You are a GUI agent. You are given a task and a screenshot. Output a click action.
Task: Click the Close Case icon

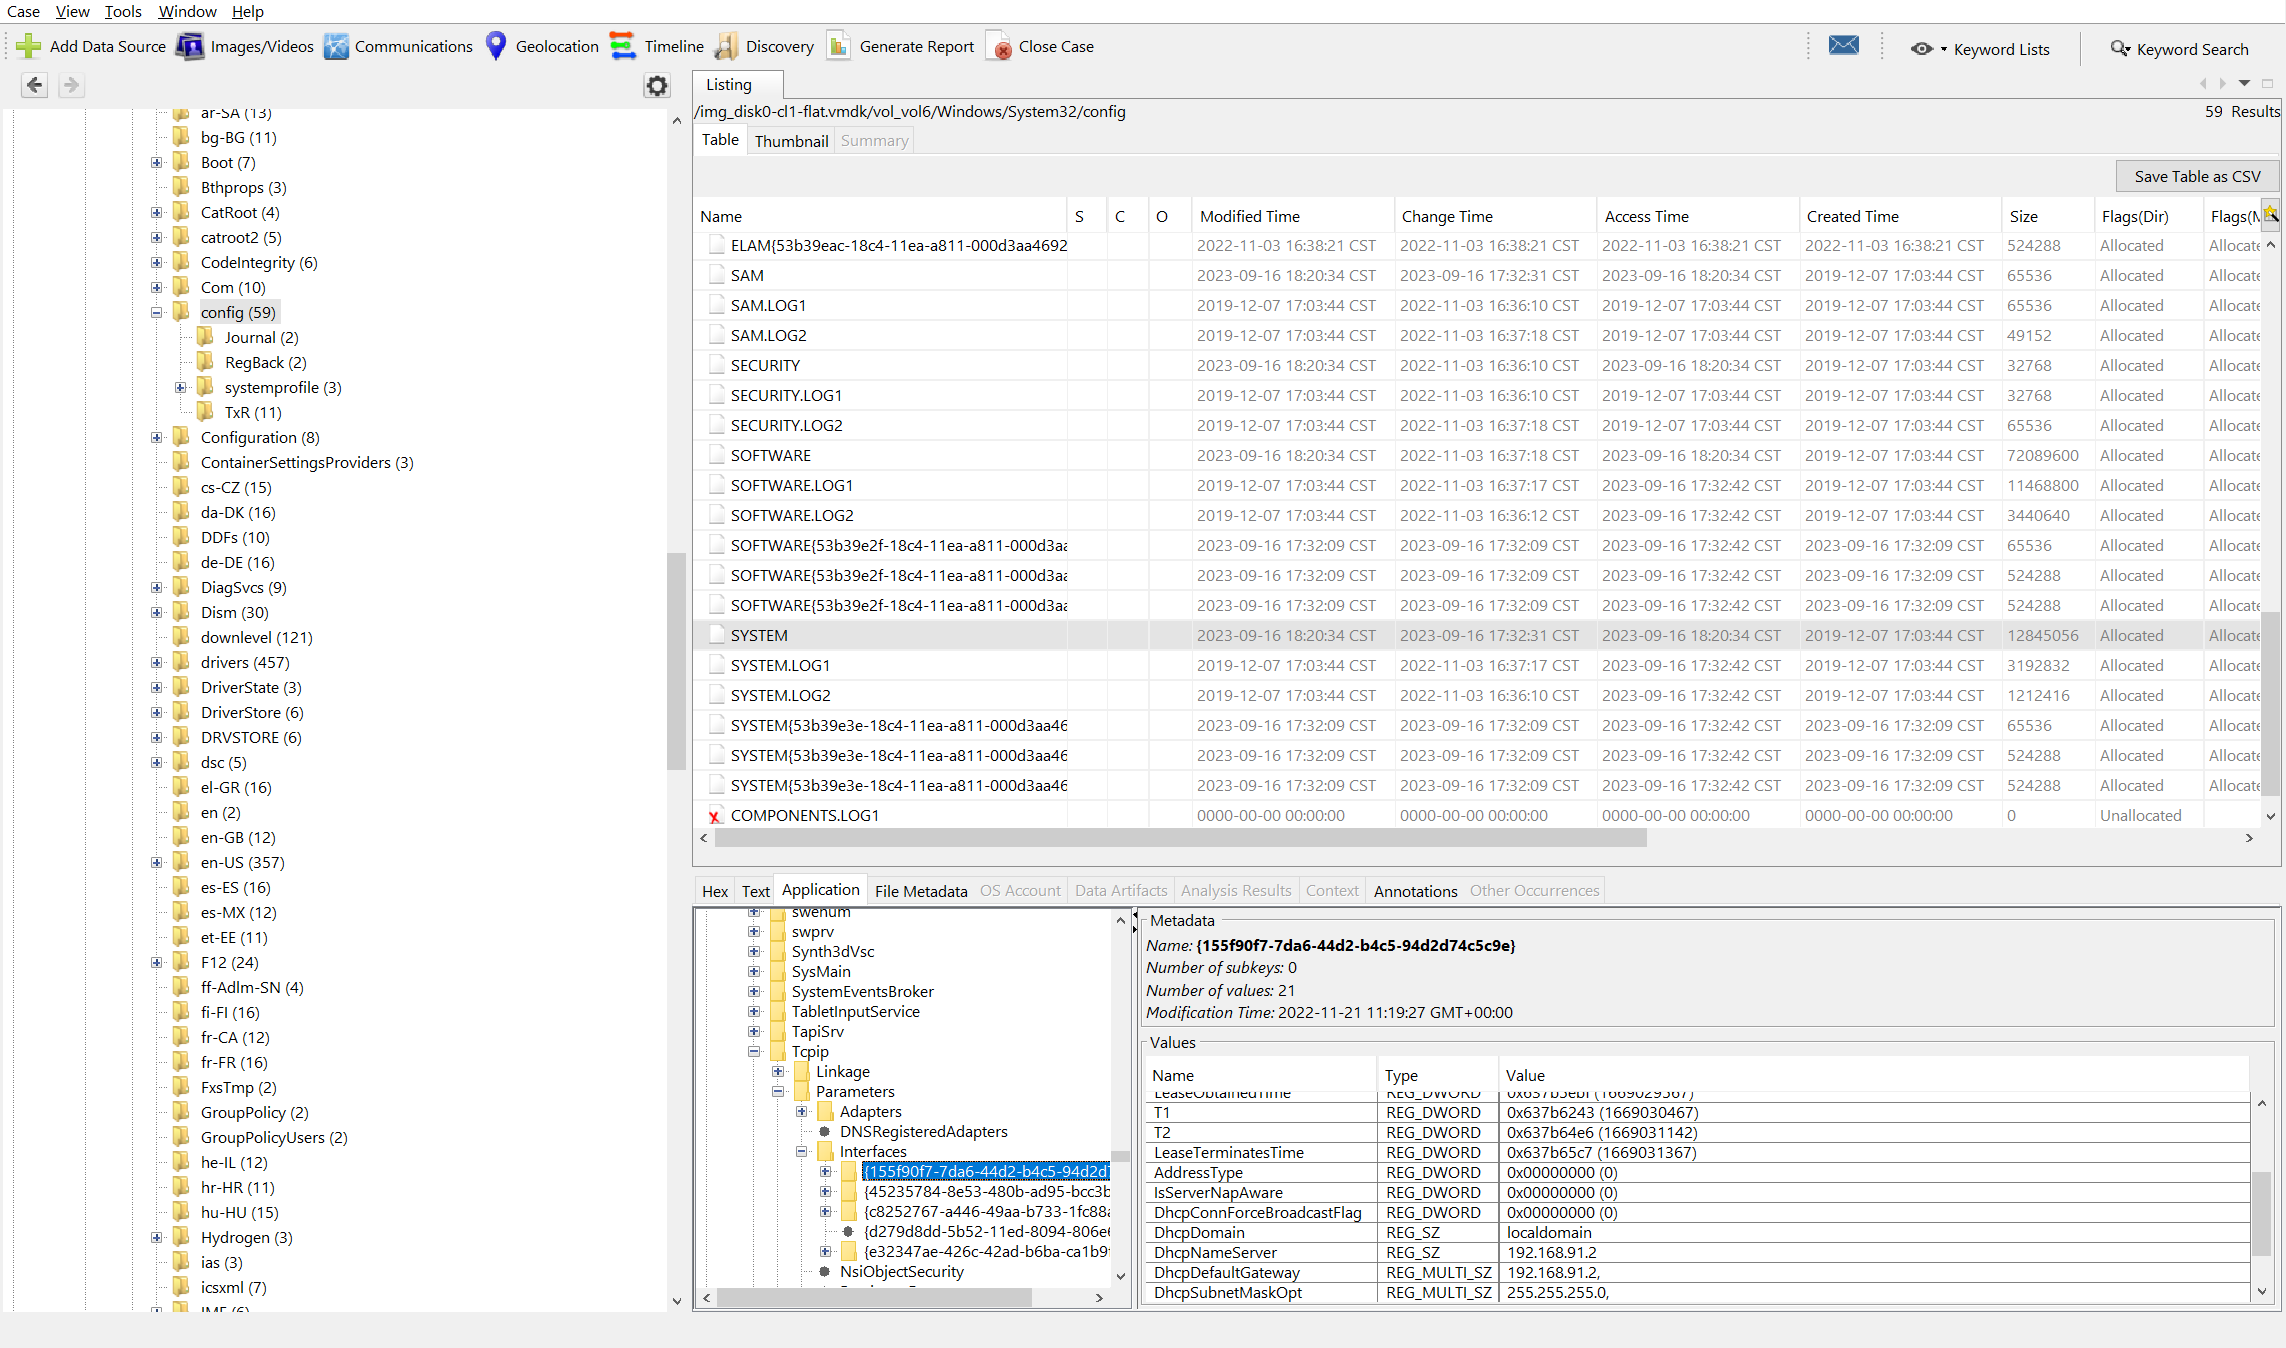click(x=998, y=46)
